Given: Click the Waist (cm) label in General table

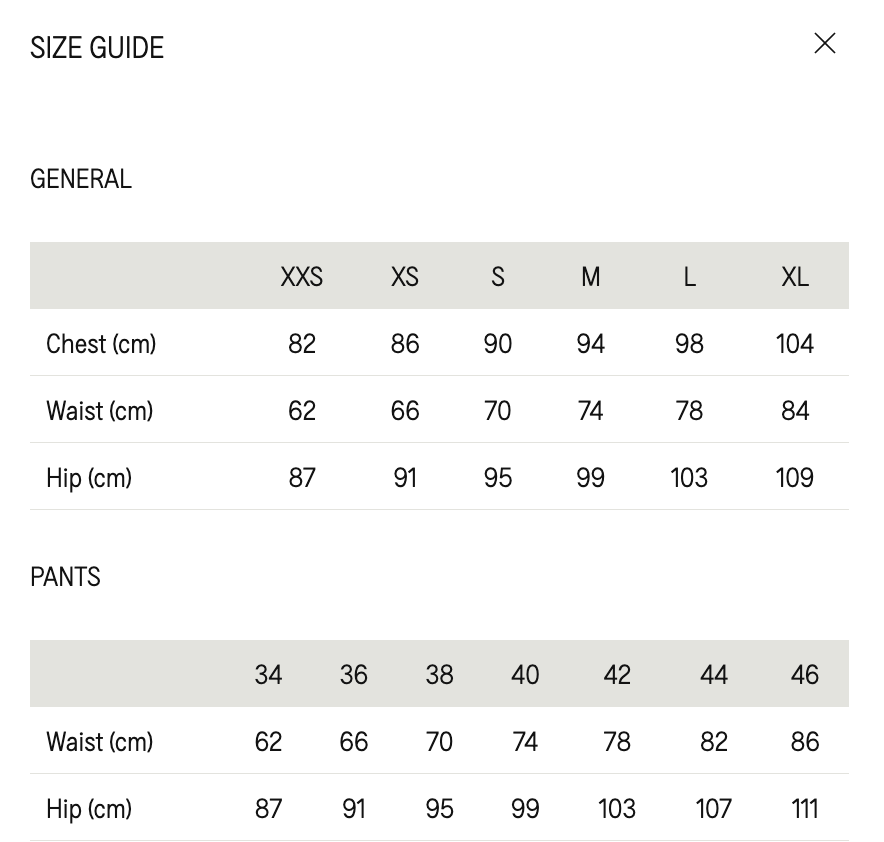Looking at the screenshot, I should [100, 411].
